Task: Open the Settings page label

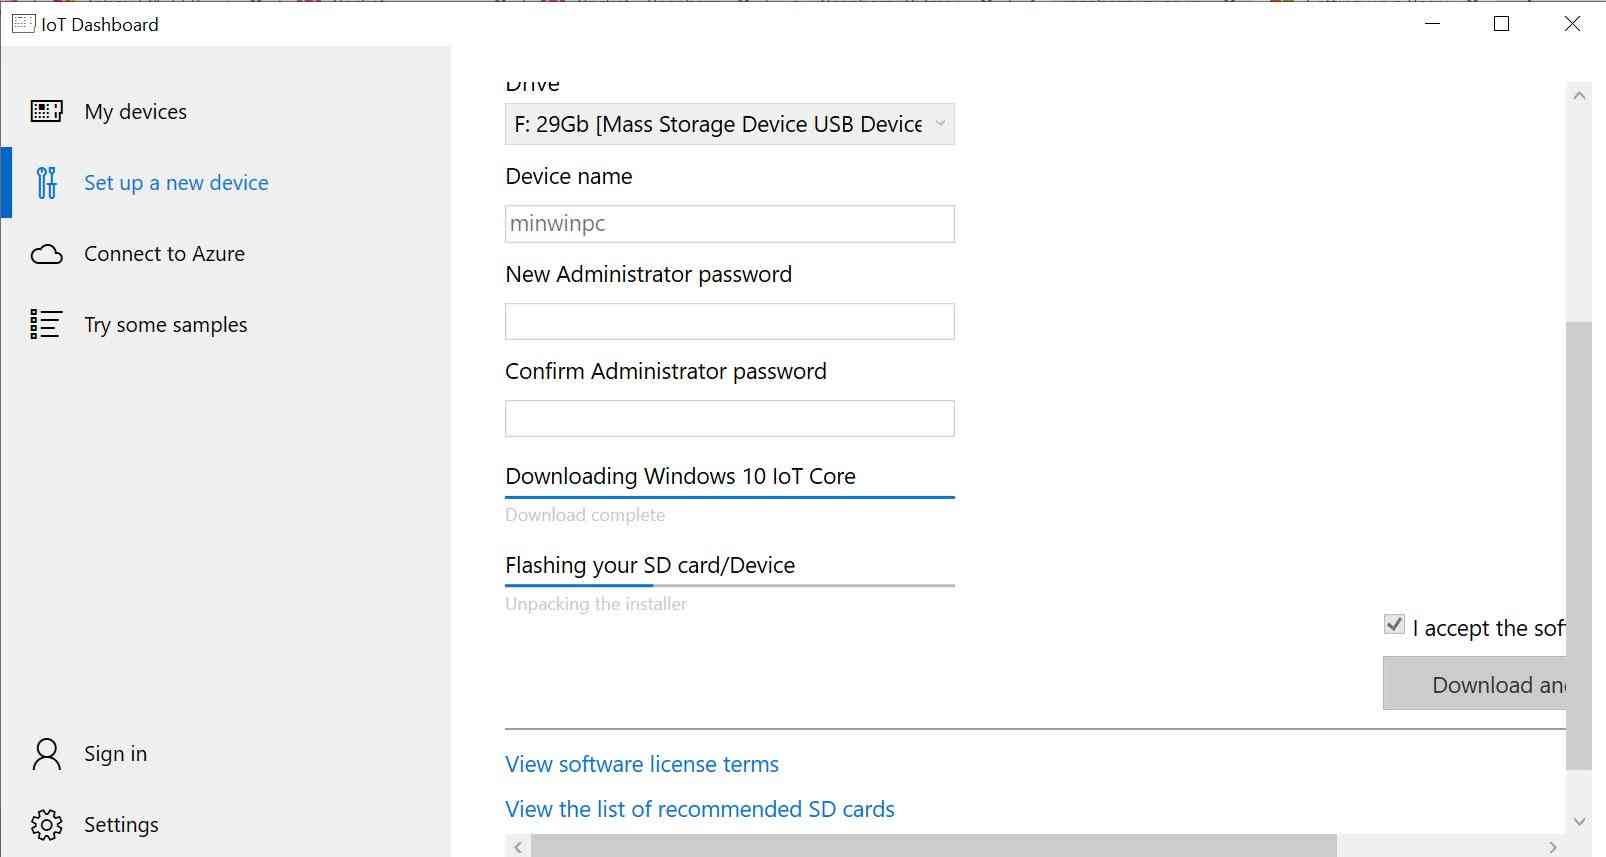Action: click(121, 825)
